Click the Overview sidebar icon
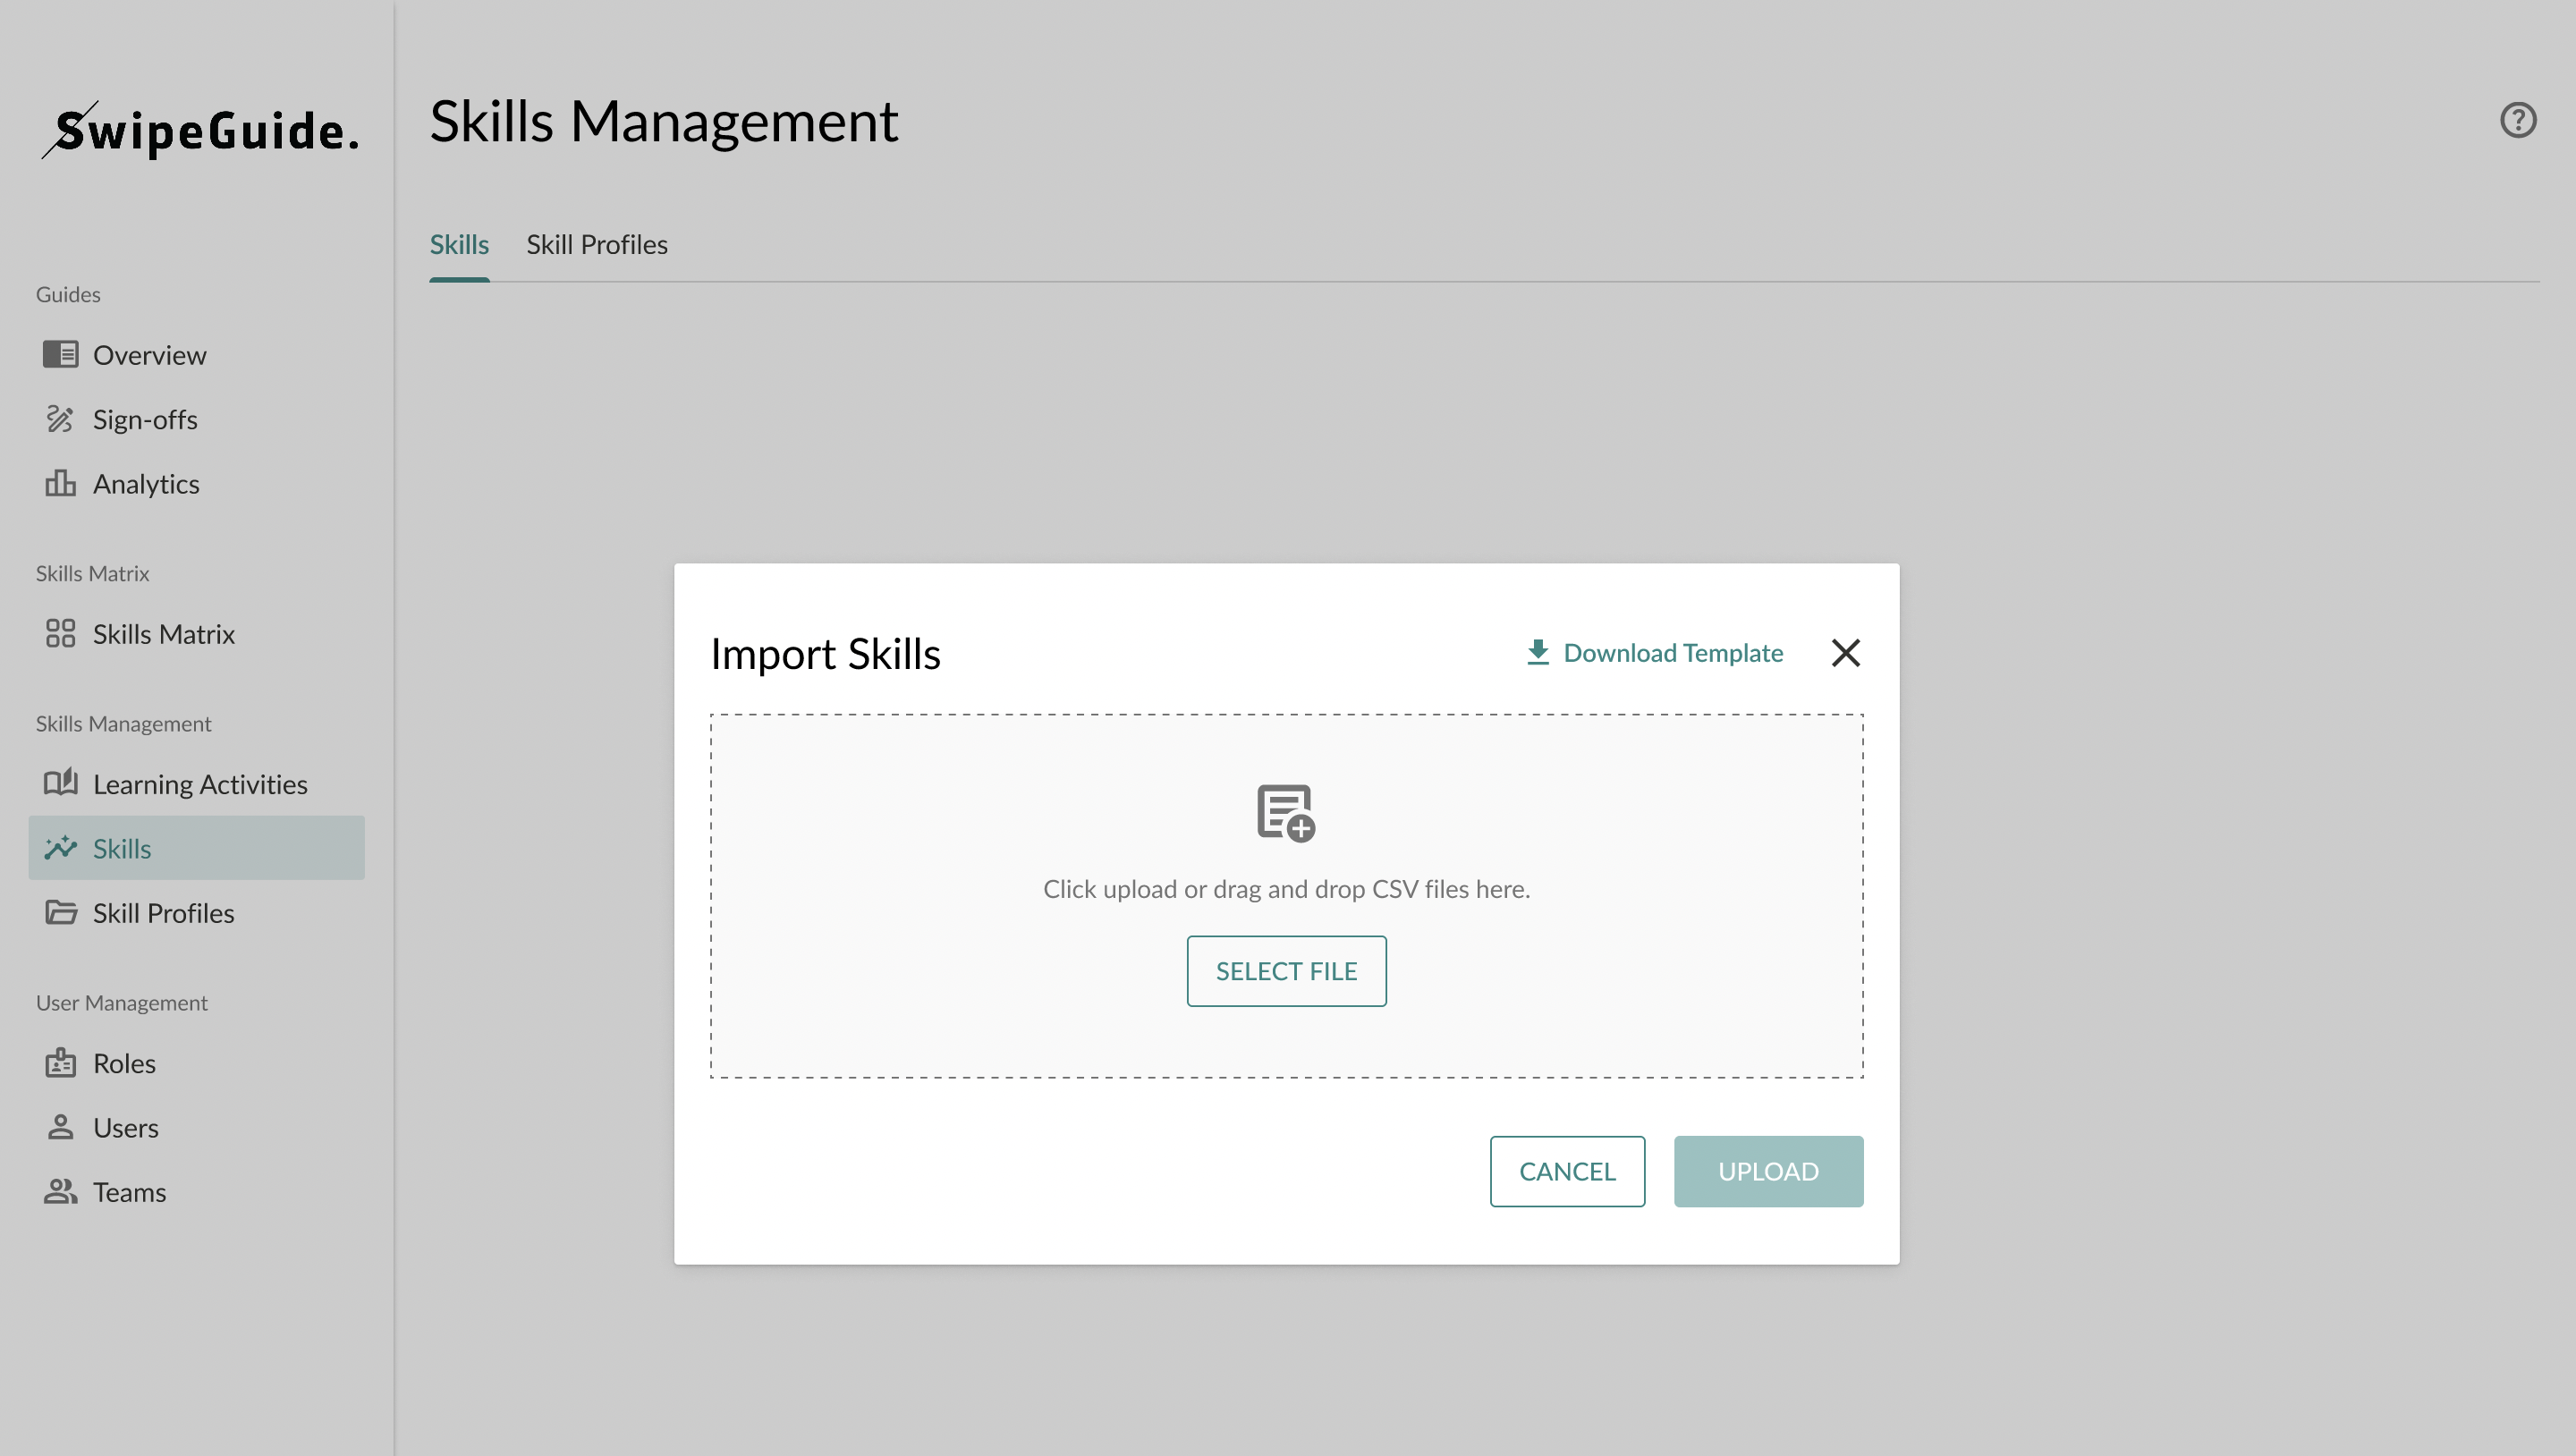Viewport: 2576px width, 1456px height. coord(60,355)
